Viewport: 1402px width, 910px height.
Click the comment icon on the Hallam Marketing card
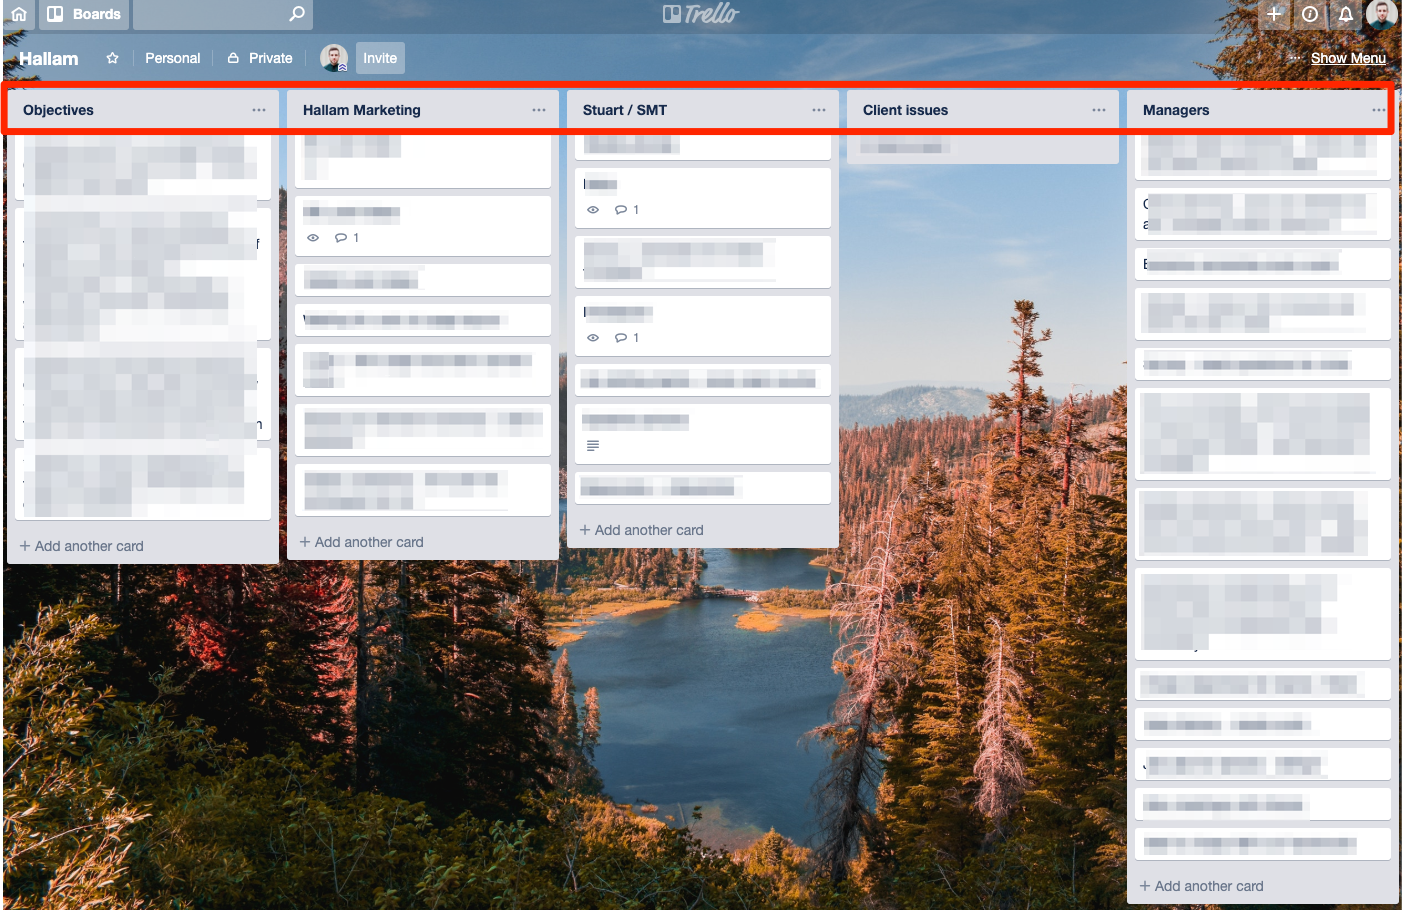coord(341,237)
